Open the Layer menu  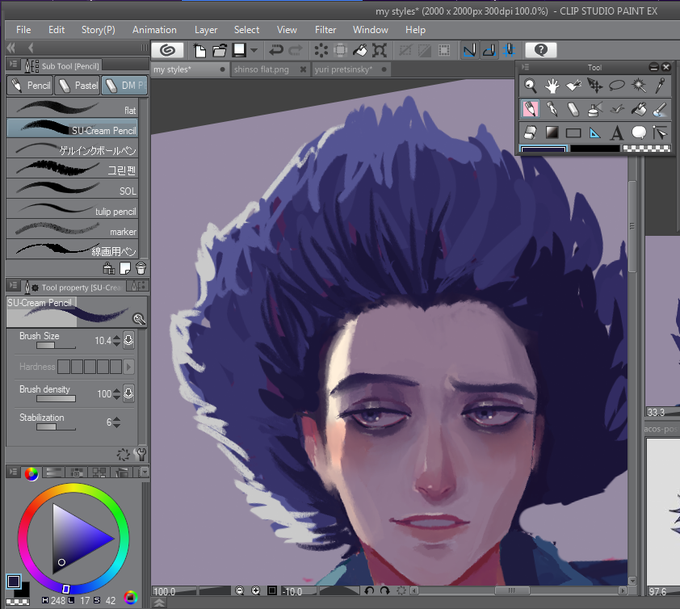[x=206, y=30]
